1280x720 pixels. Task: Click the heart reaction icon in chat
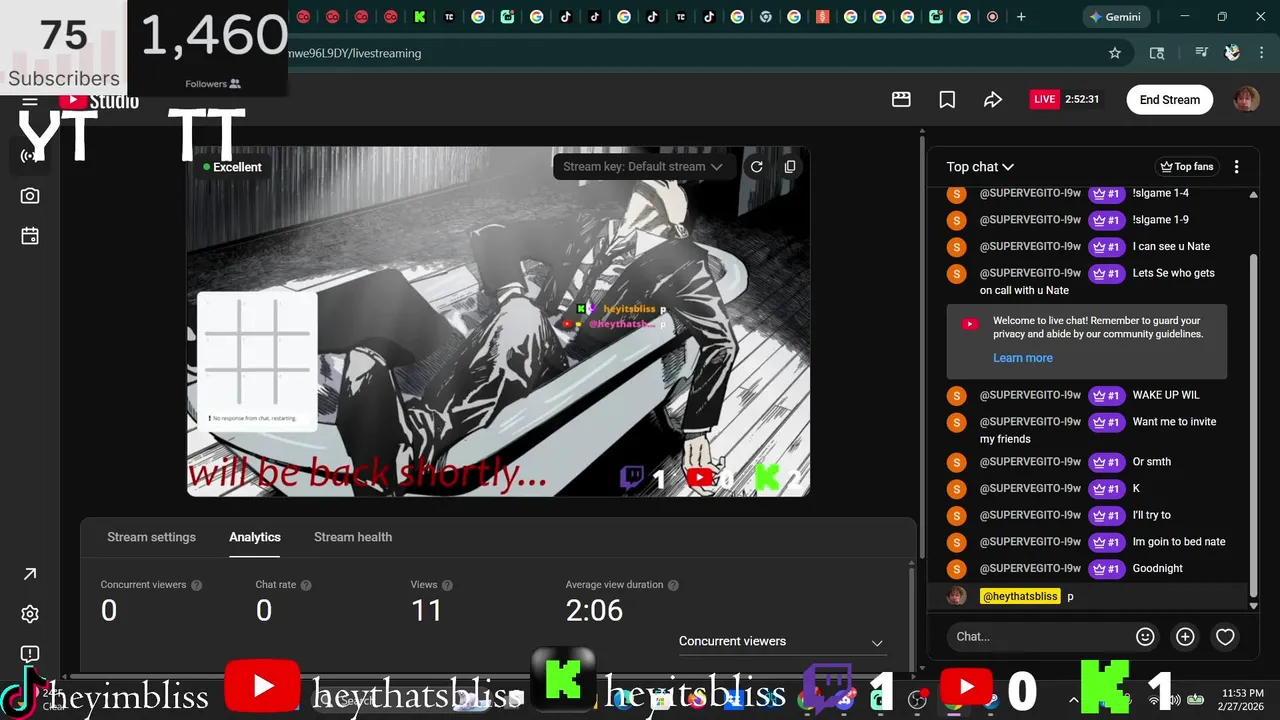[x=1225, y=636]
